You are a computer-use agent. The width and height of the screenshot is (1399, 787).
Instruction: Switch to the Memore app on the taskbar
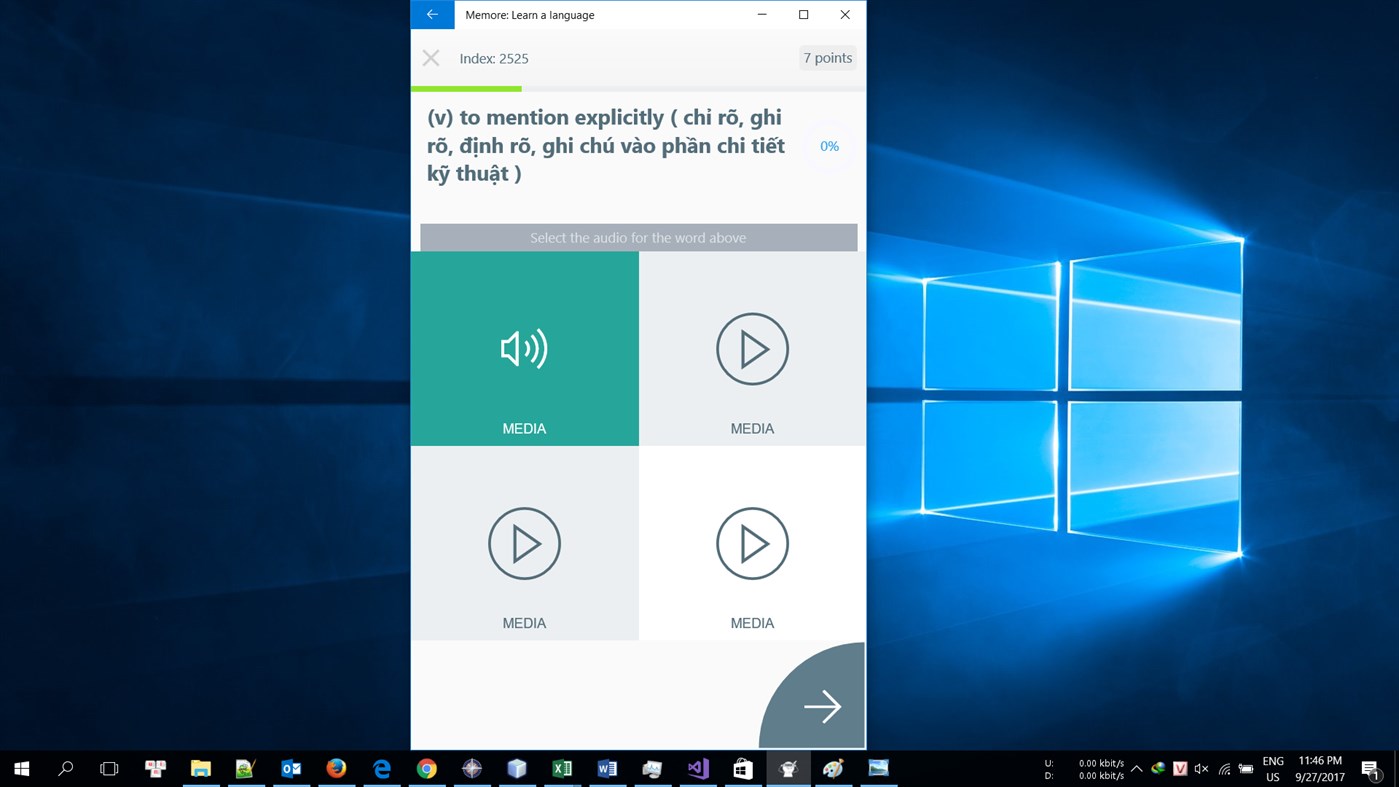pyautogui.click(x=787, y=768)
